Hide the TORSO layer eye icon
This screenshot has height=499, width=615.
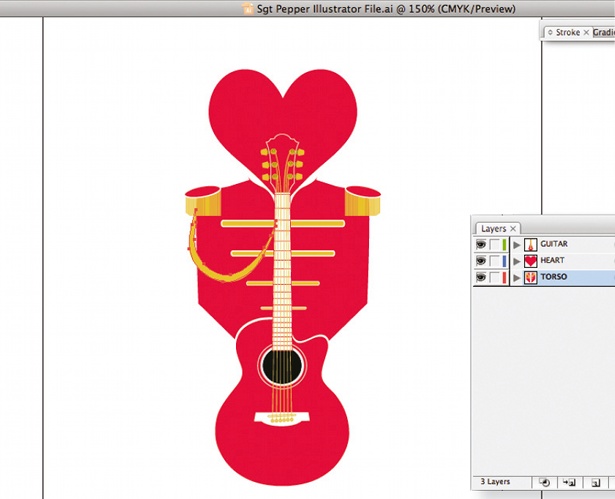tap(480, 277)
